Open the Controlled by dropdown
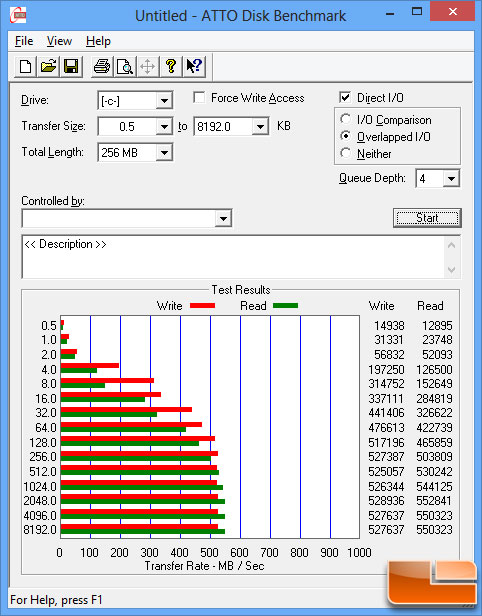The height and width of the screenshot is (616, 482). 223,218
